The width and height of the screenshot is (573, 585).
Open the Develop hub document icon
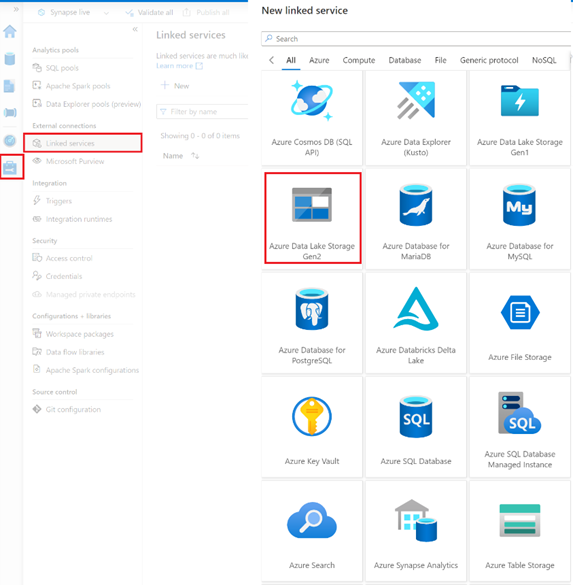tap(9, 86)
